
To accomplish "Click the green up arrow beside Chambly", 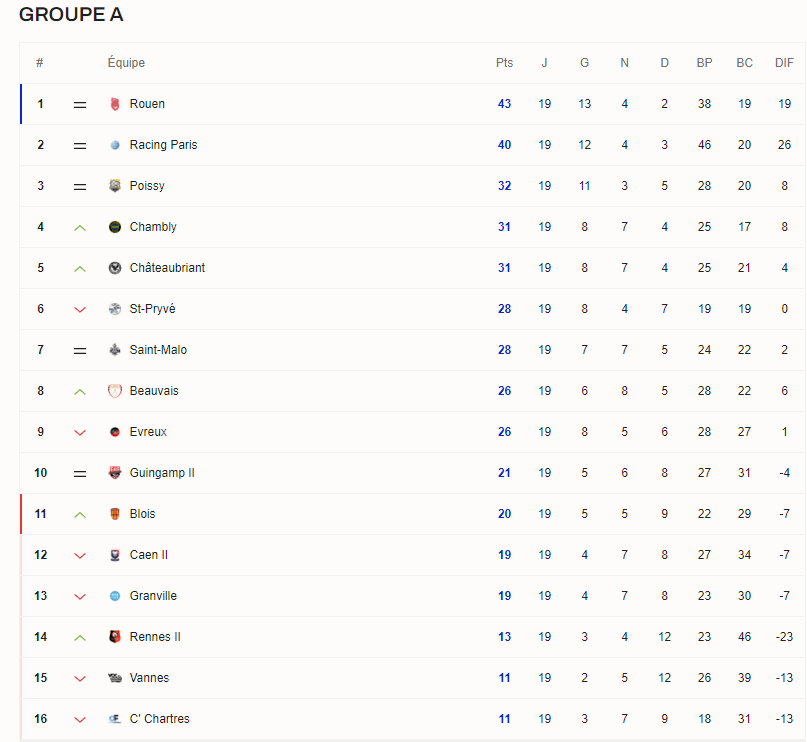I will coord(80,228).
